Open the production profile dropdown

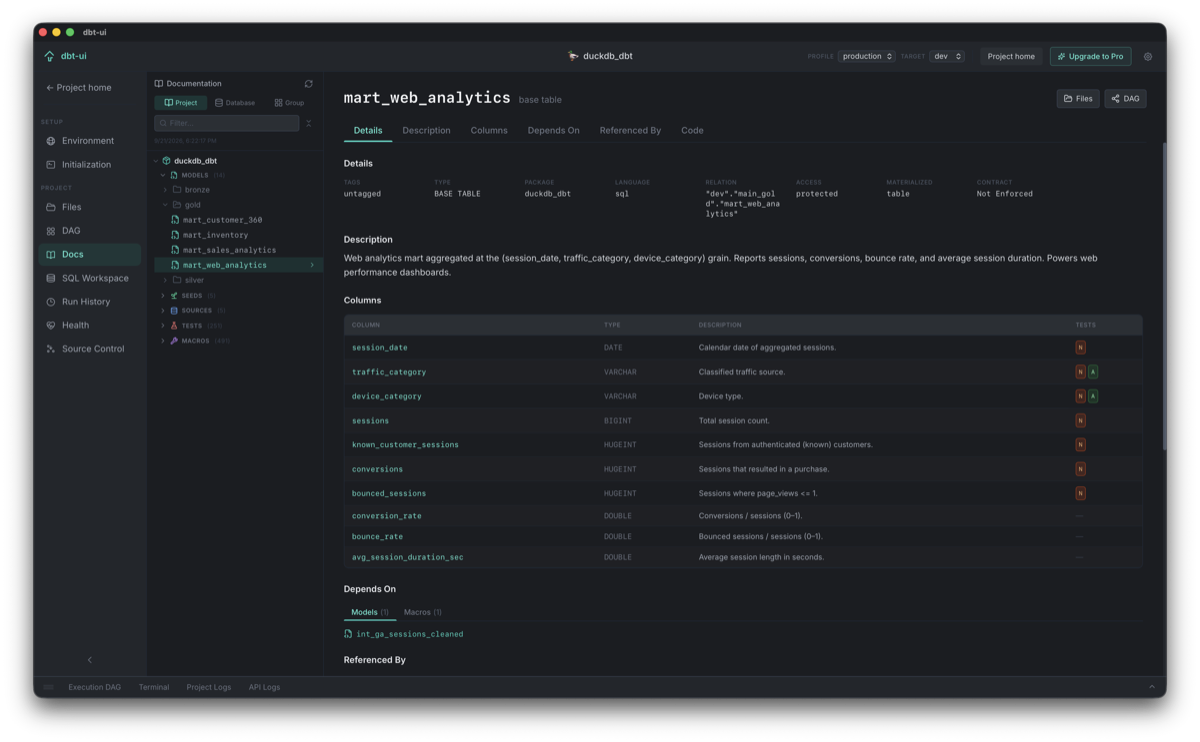[866, 56]
